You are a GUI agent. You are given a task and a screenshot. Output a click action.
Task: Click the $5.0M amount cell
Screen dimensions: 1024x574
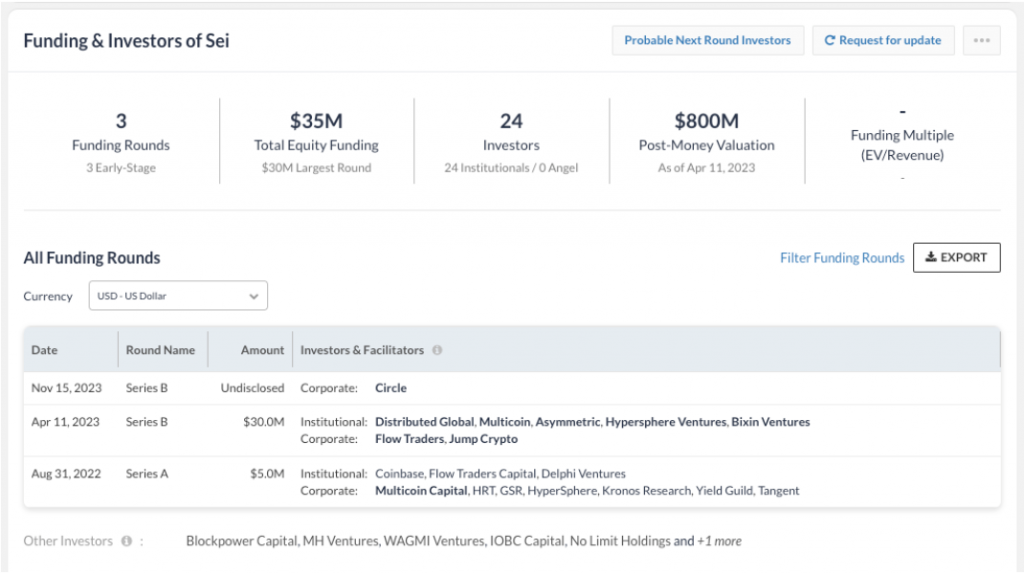coord(267,473)
